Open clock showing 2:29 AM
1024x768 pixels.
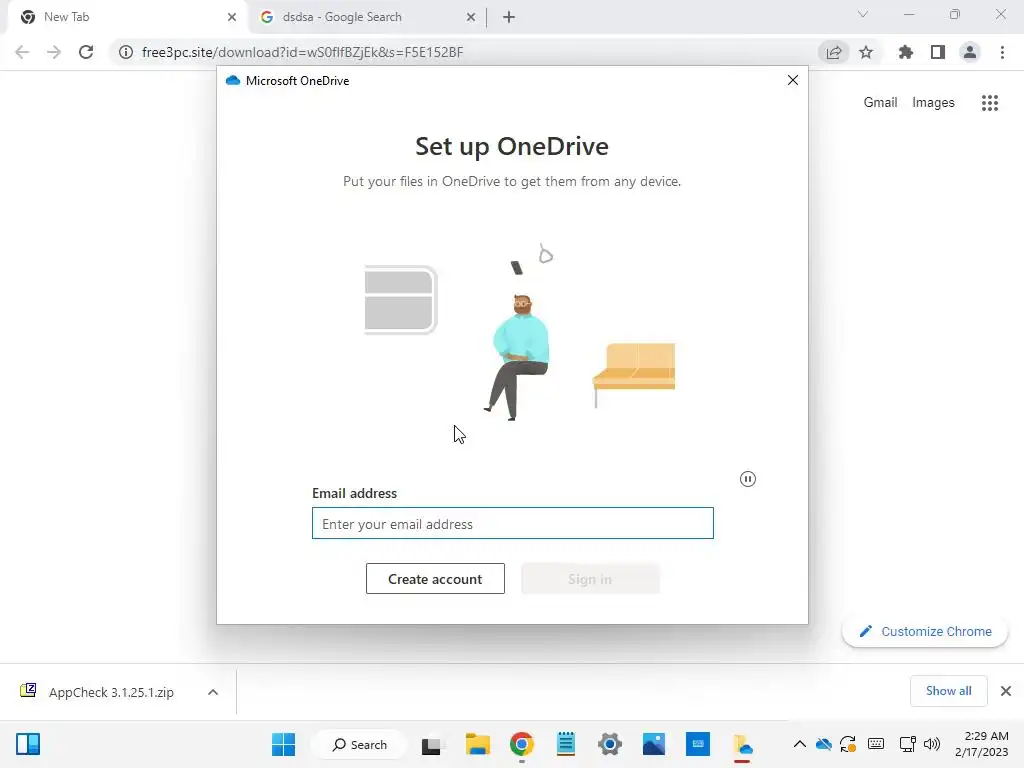[x=981, y=744]
